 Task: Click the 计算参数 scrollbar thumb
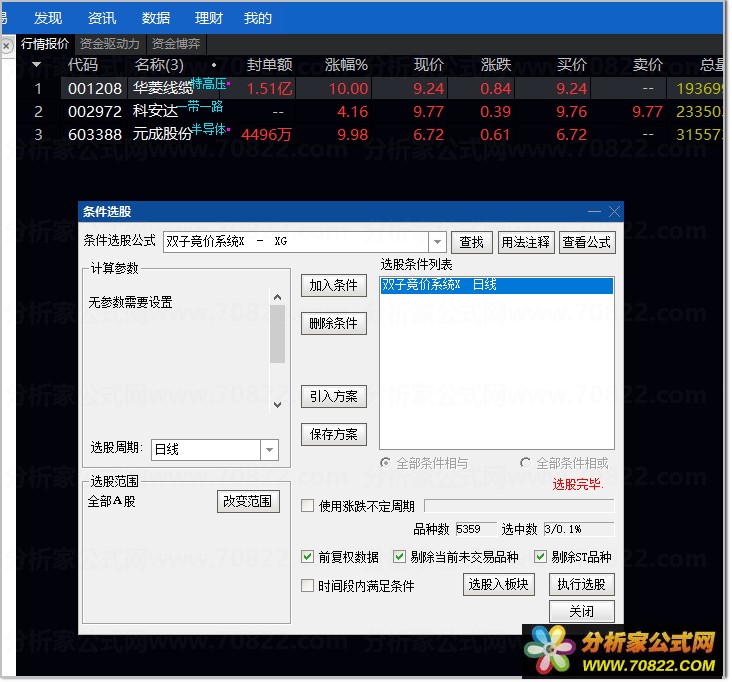coord(277,334)
